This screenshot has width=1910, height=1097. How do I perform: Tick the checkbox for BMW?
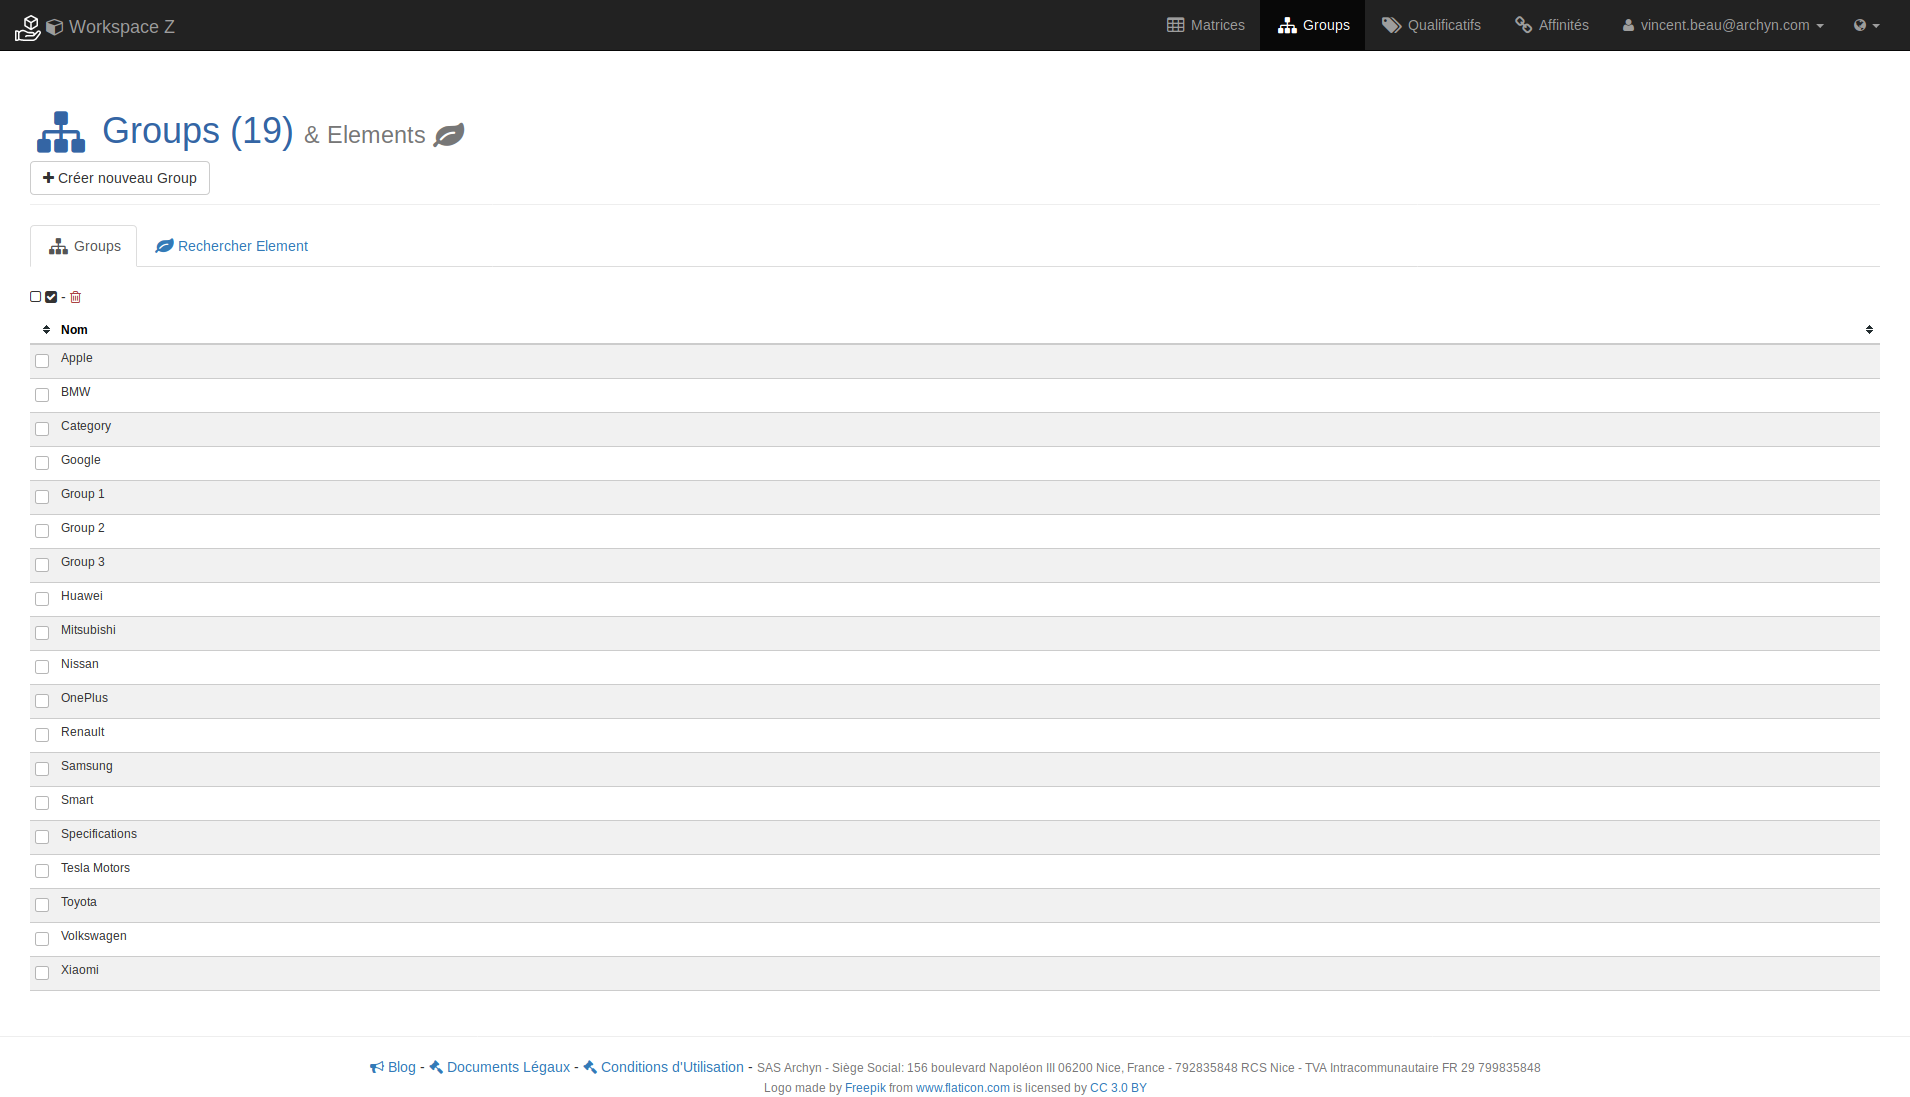[x=42, y=395]
